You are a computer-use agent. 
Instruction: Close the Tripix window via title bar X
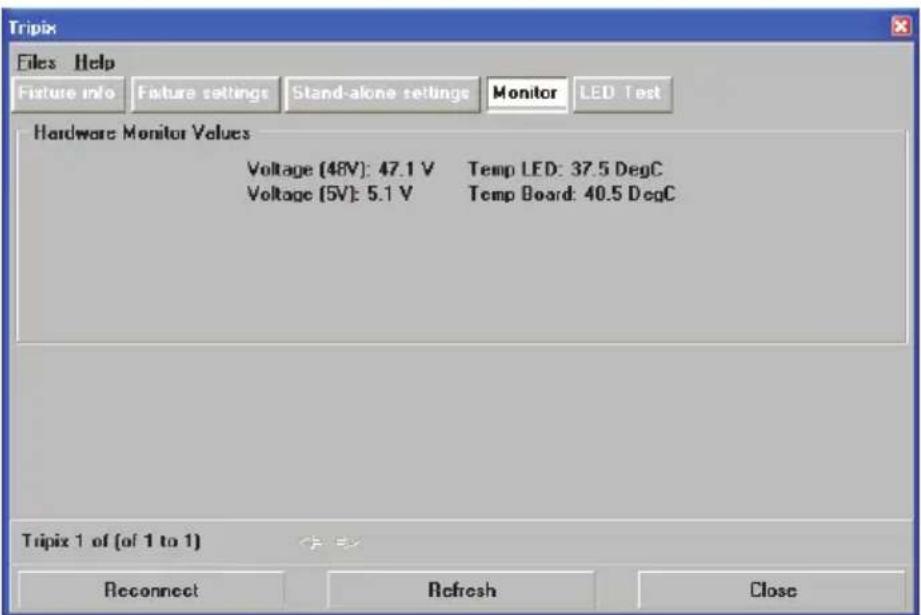(900, 26)
